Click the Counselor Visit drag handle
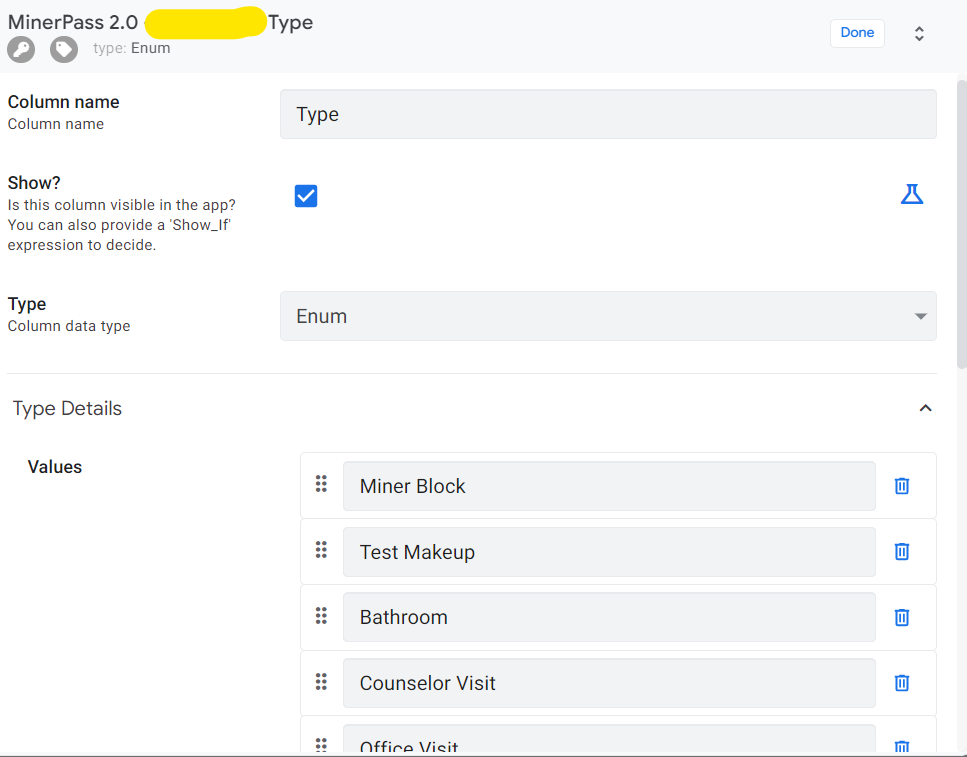The image size is (967, 757). pyautogui.click(x=321, y=682)
